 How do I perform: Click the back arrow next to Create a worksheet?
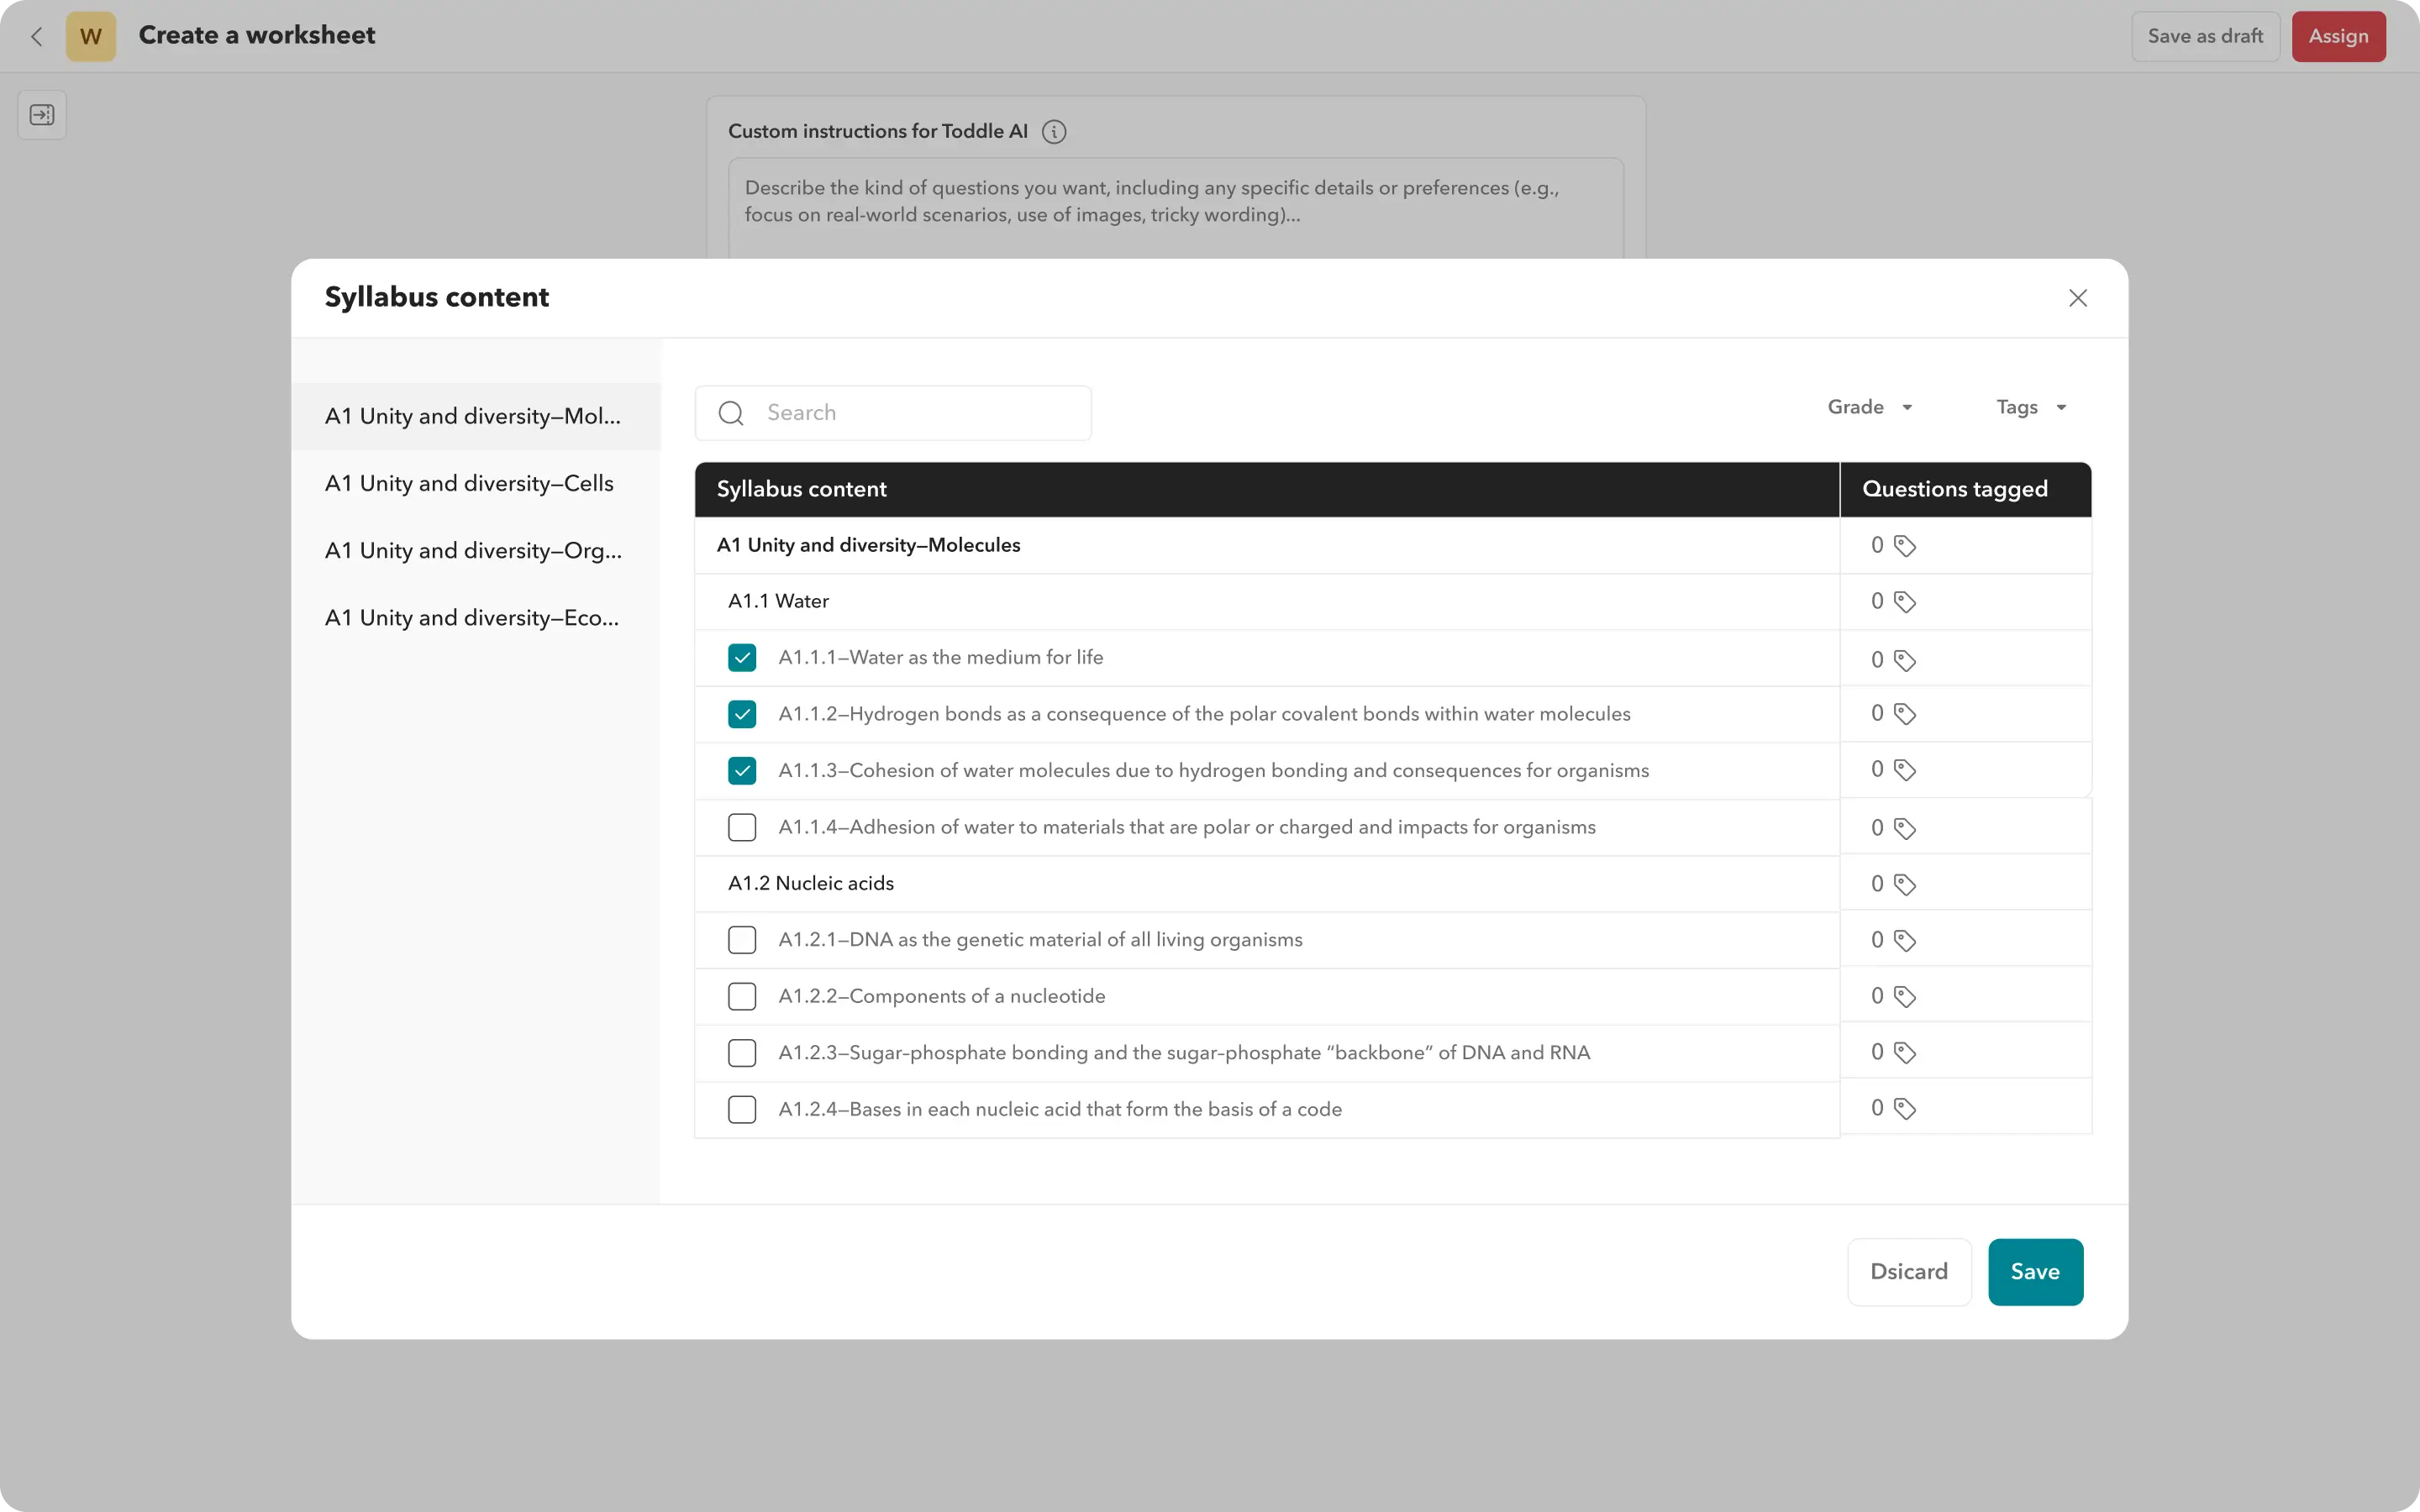(37, 36)
